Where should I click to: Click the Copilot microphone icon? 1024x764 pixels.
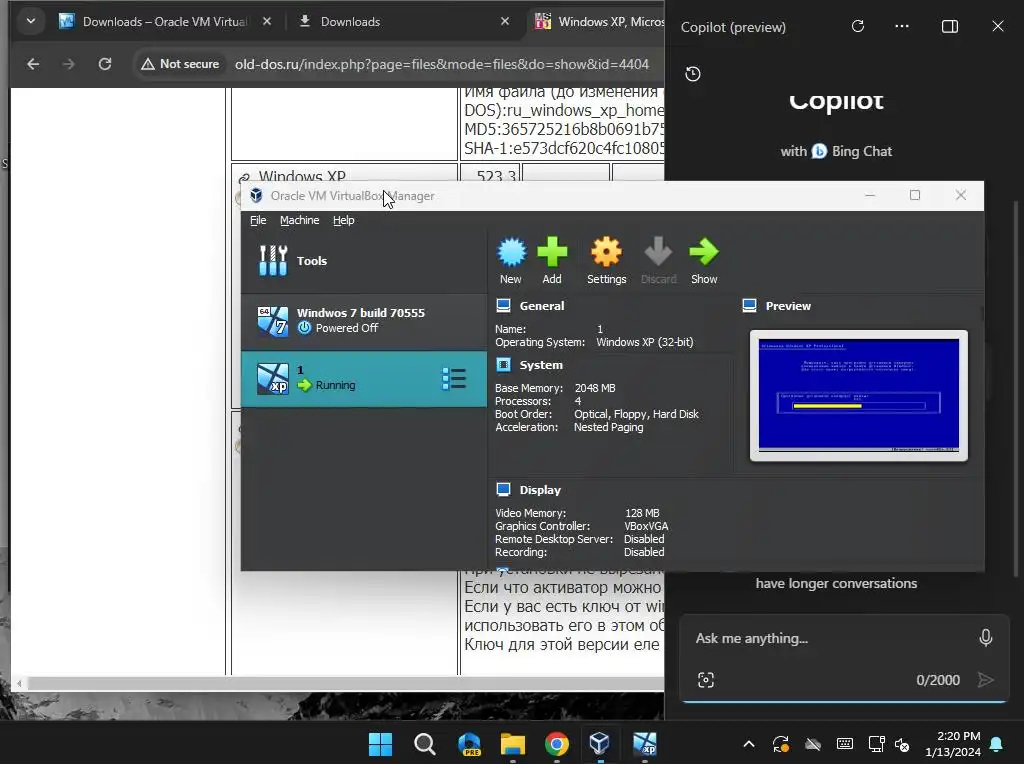(985, 637)
